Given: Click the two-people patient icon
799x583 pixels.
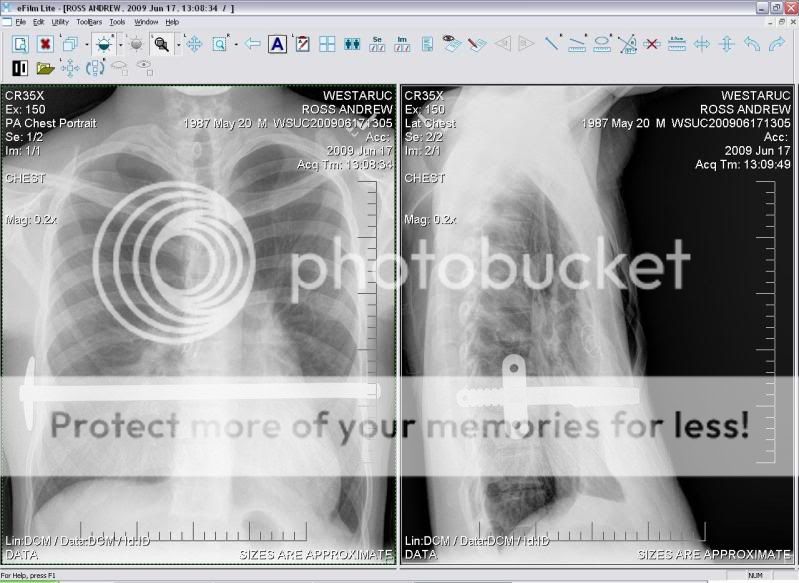Looking at the screenshot, I should pyautogui.click(x=352, y=44).
